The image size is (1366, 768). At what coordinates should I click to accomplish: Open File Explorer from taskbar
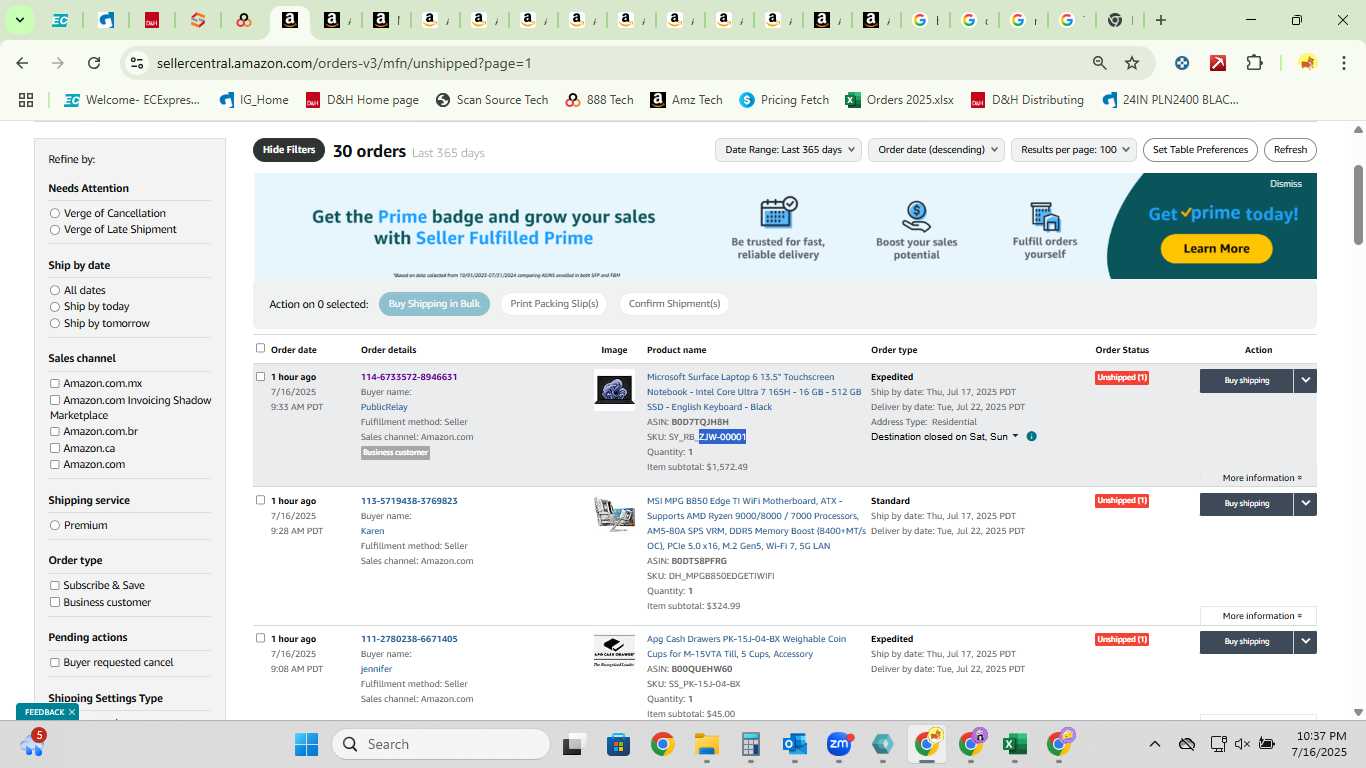(x=707, y=744)
